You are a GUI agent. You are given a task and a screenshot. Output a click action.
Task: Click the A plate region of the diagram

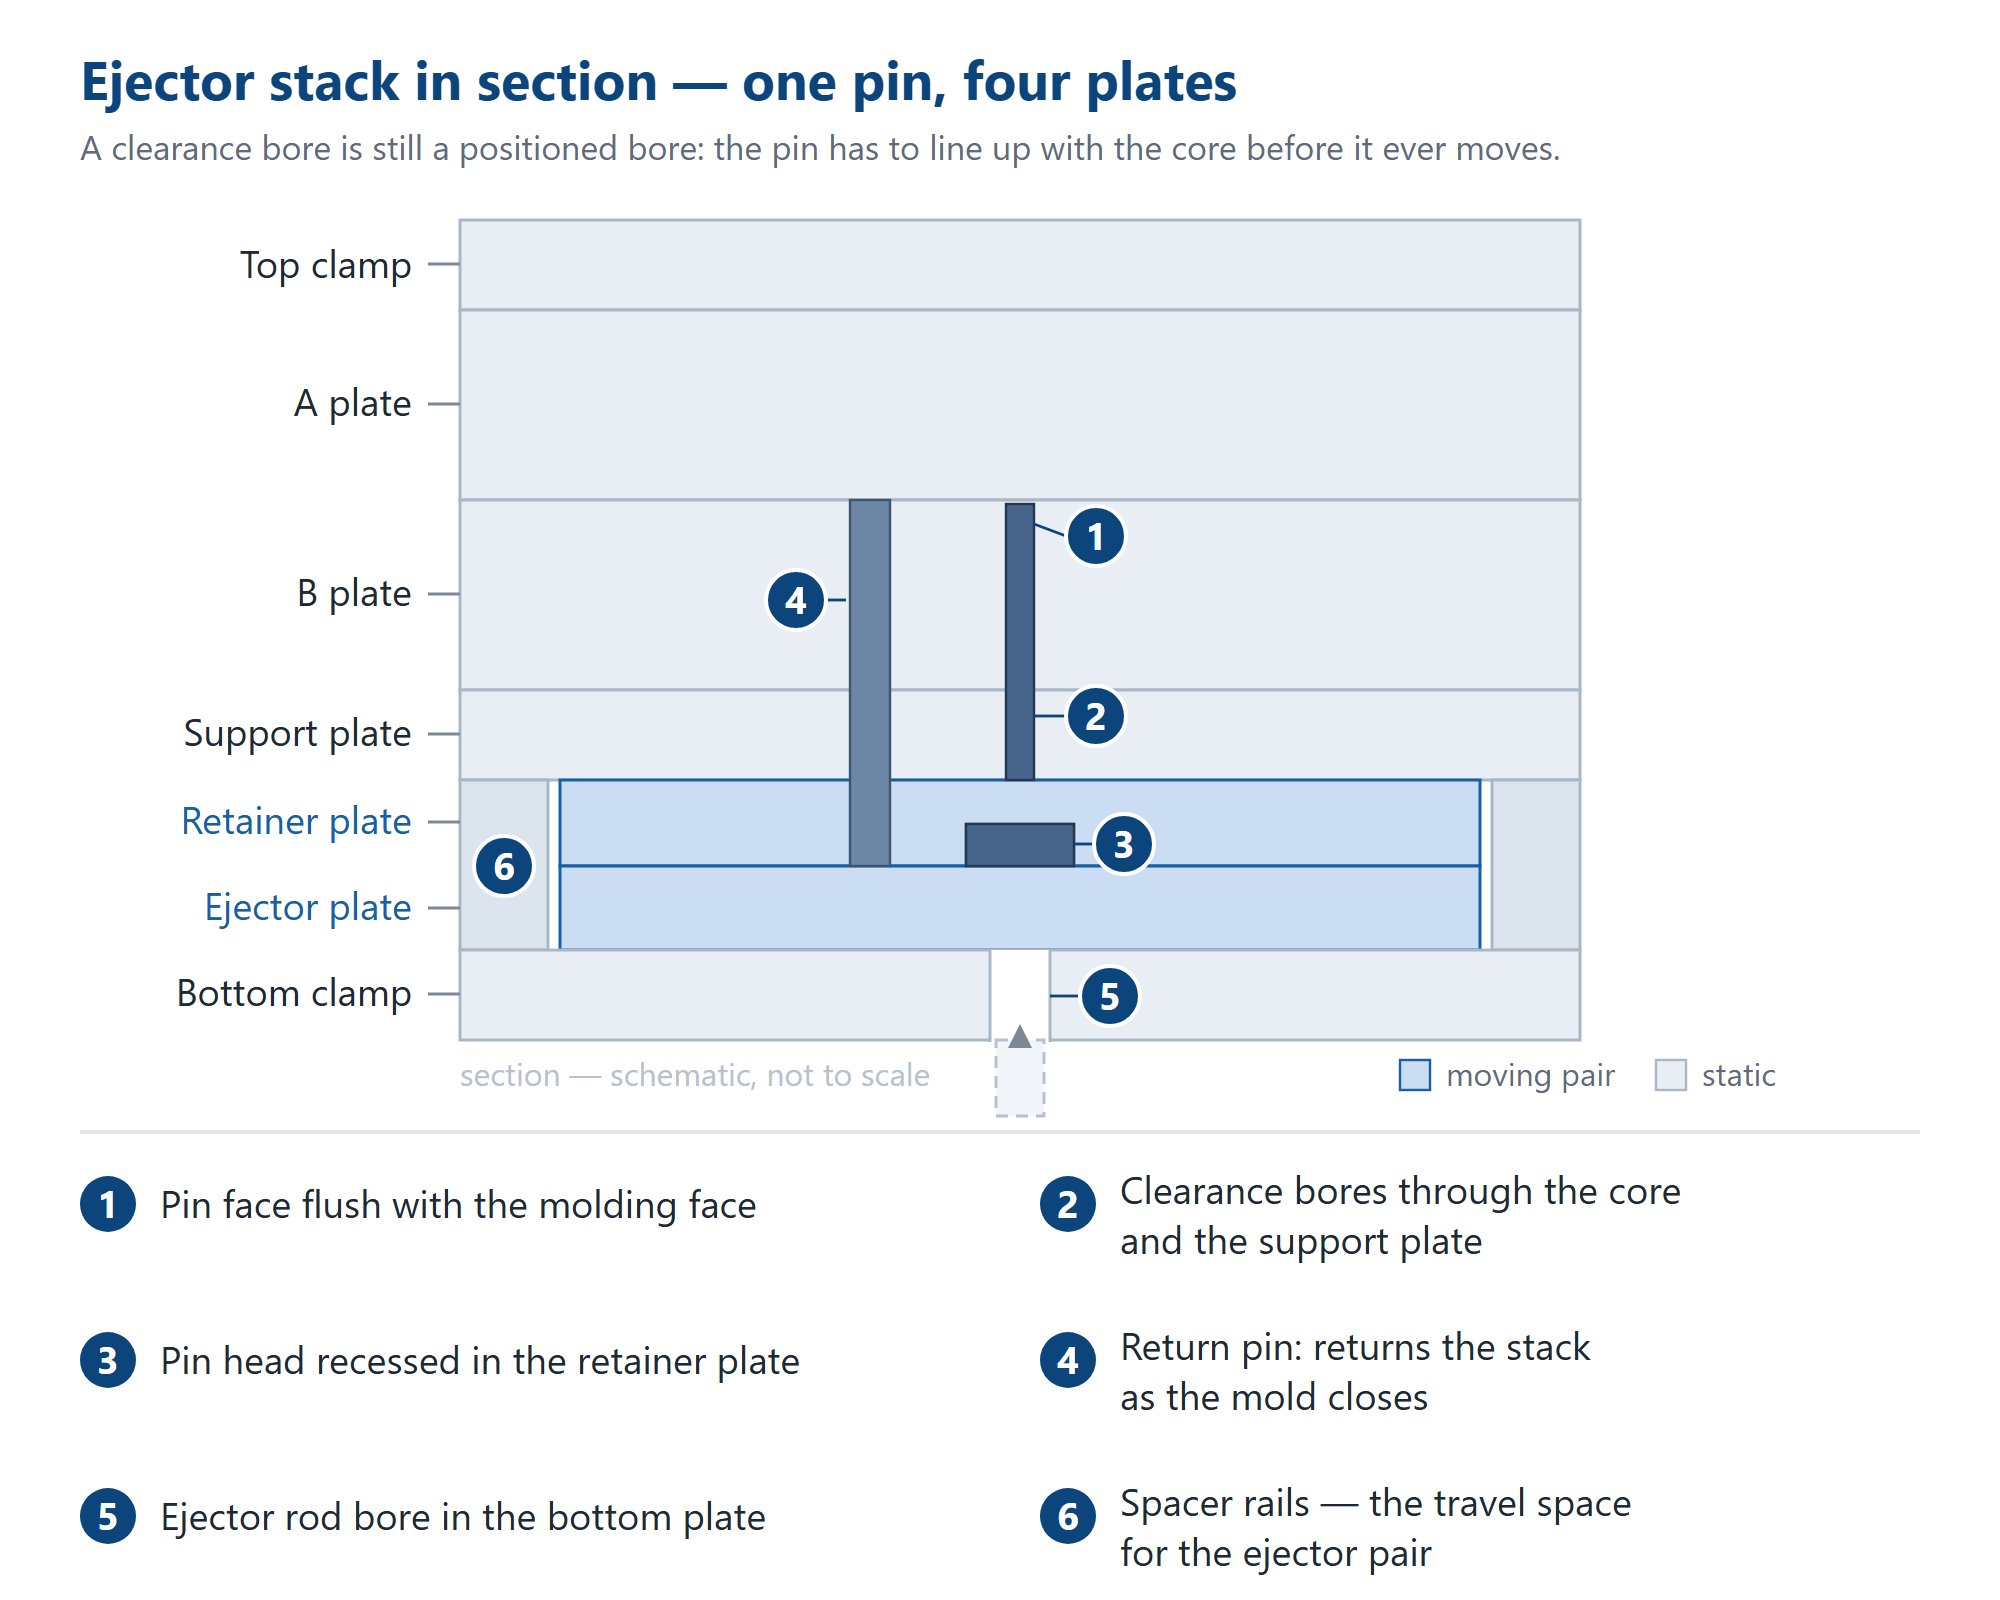[x=1020, y=404]
